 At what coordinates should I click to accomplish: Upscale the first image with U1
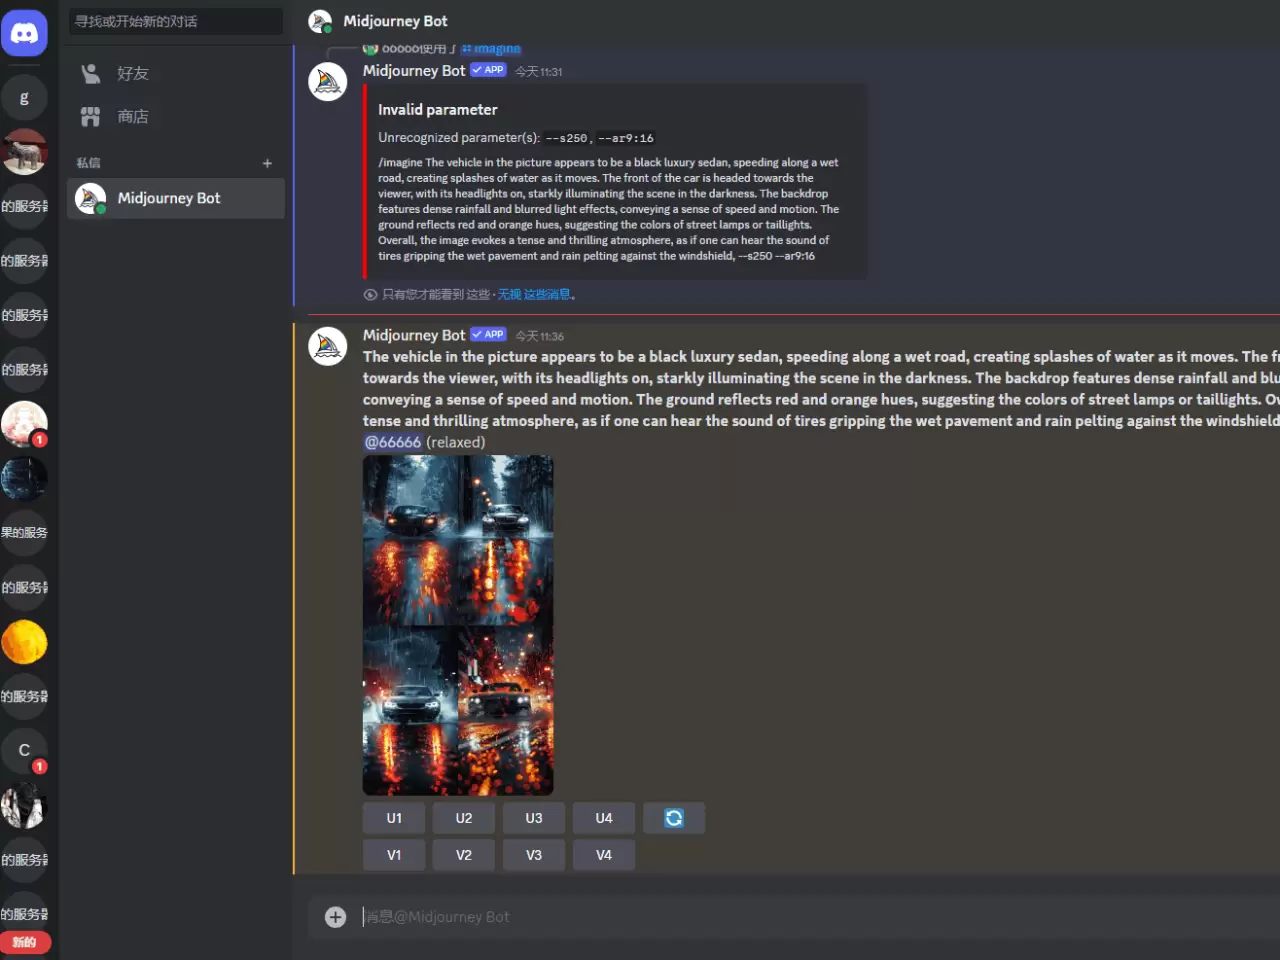tap(394, 818)
